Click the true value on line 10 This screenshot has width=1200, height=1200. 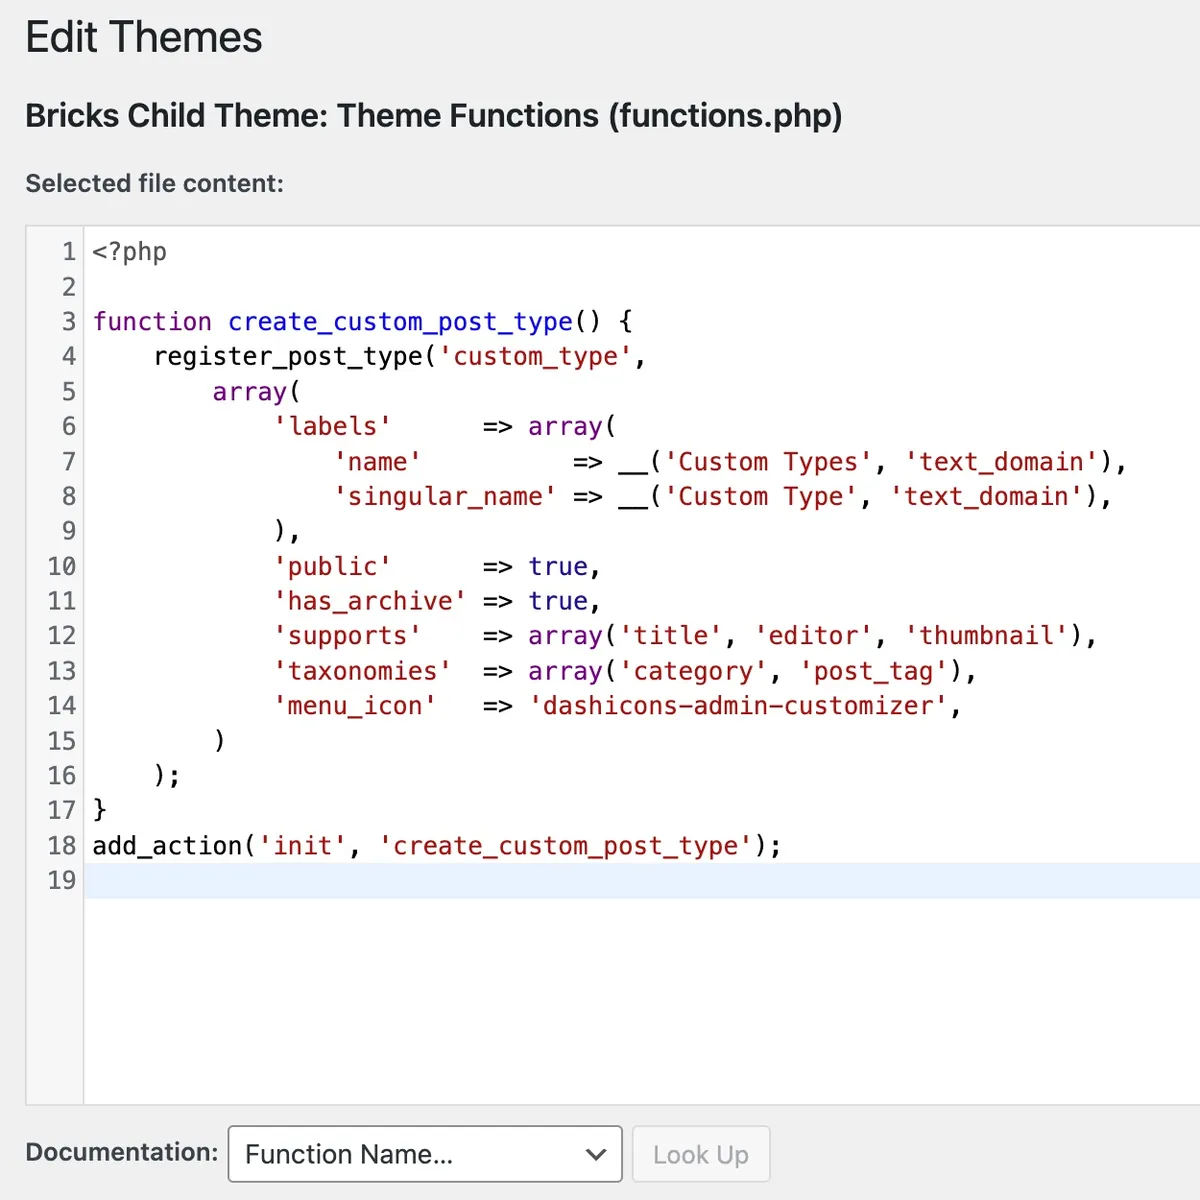pyautogui.click(x=558, y=567)
